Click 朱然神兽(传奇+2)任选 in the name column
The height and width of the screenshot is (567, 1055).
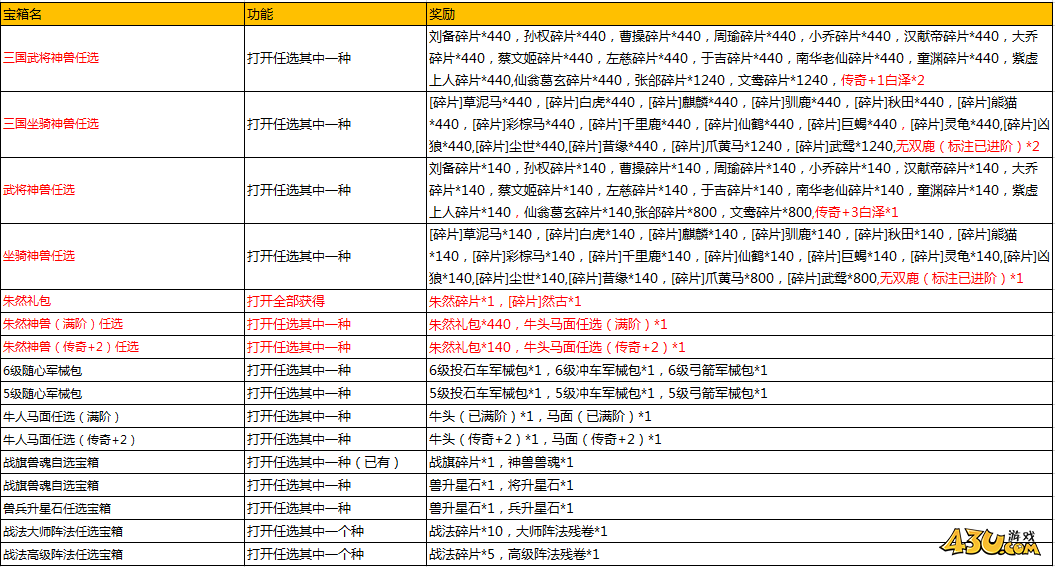[71, 347]
